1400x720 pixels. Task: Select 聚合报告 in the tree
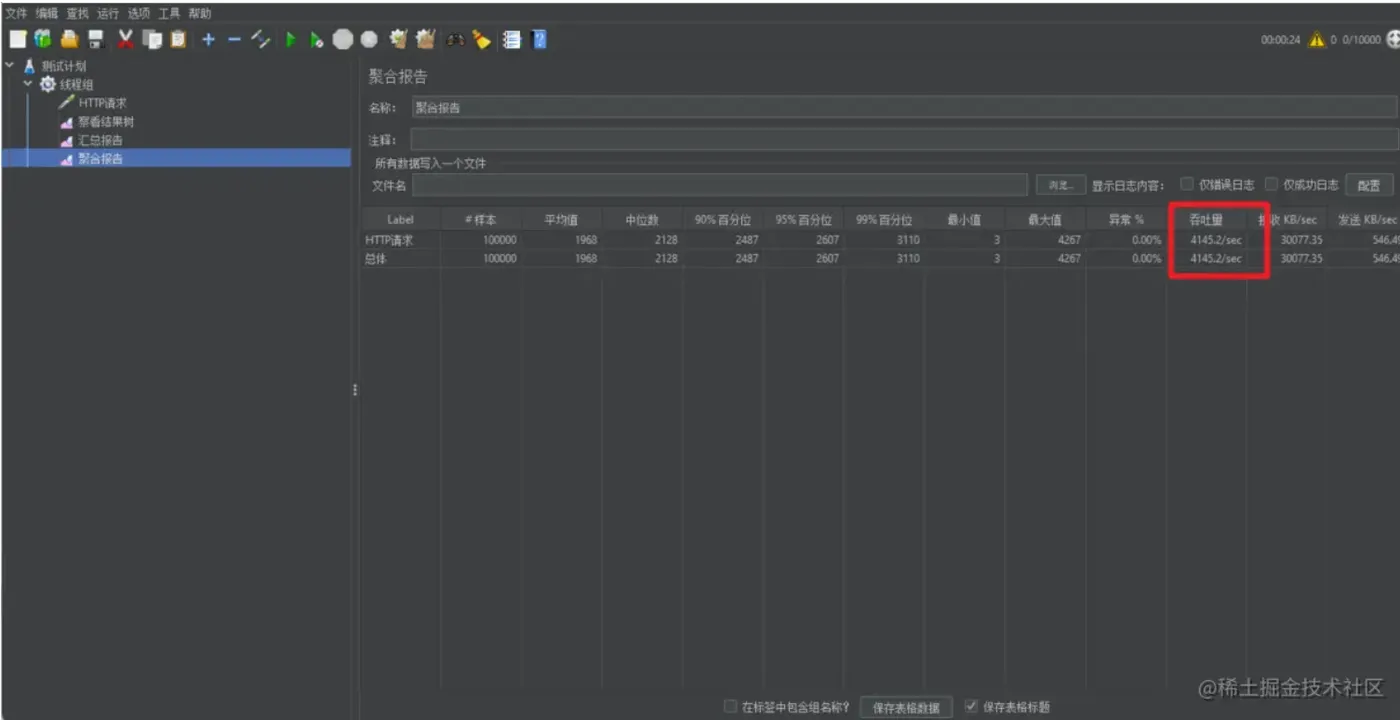pos(100,158)
